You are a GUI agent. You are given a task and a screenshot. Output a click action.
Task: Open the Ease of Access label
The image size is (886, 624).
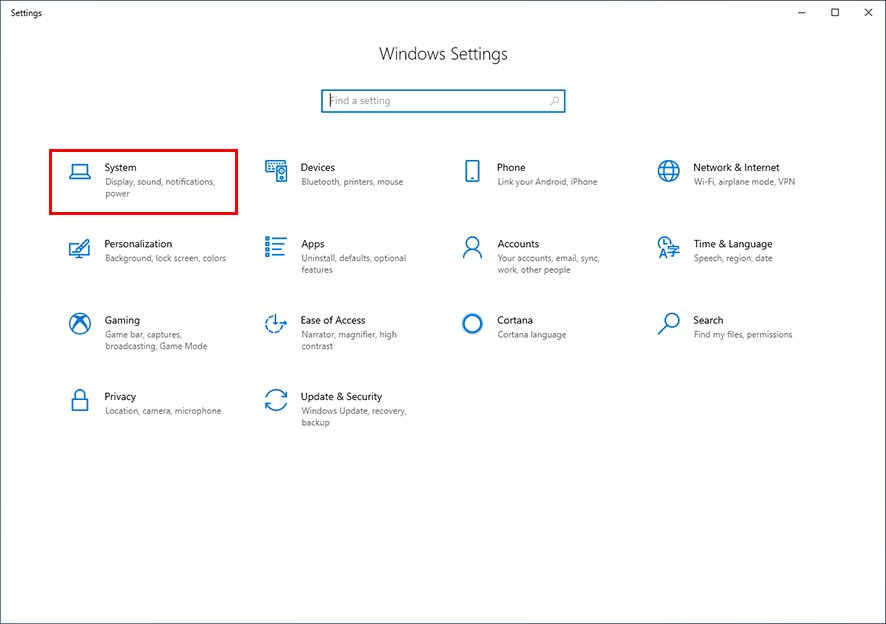(333, 320)
